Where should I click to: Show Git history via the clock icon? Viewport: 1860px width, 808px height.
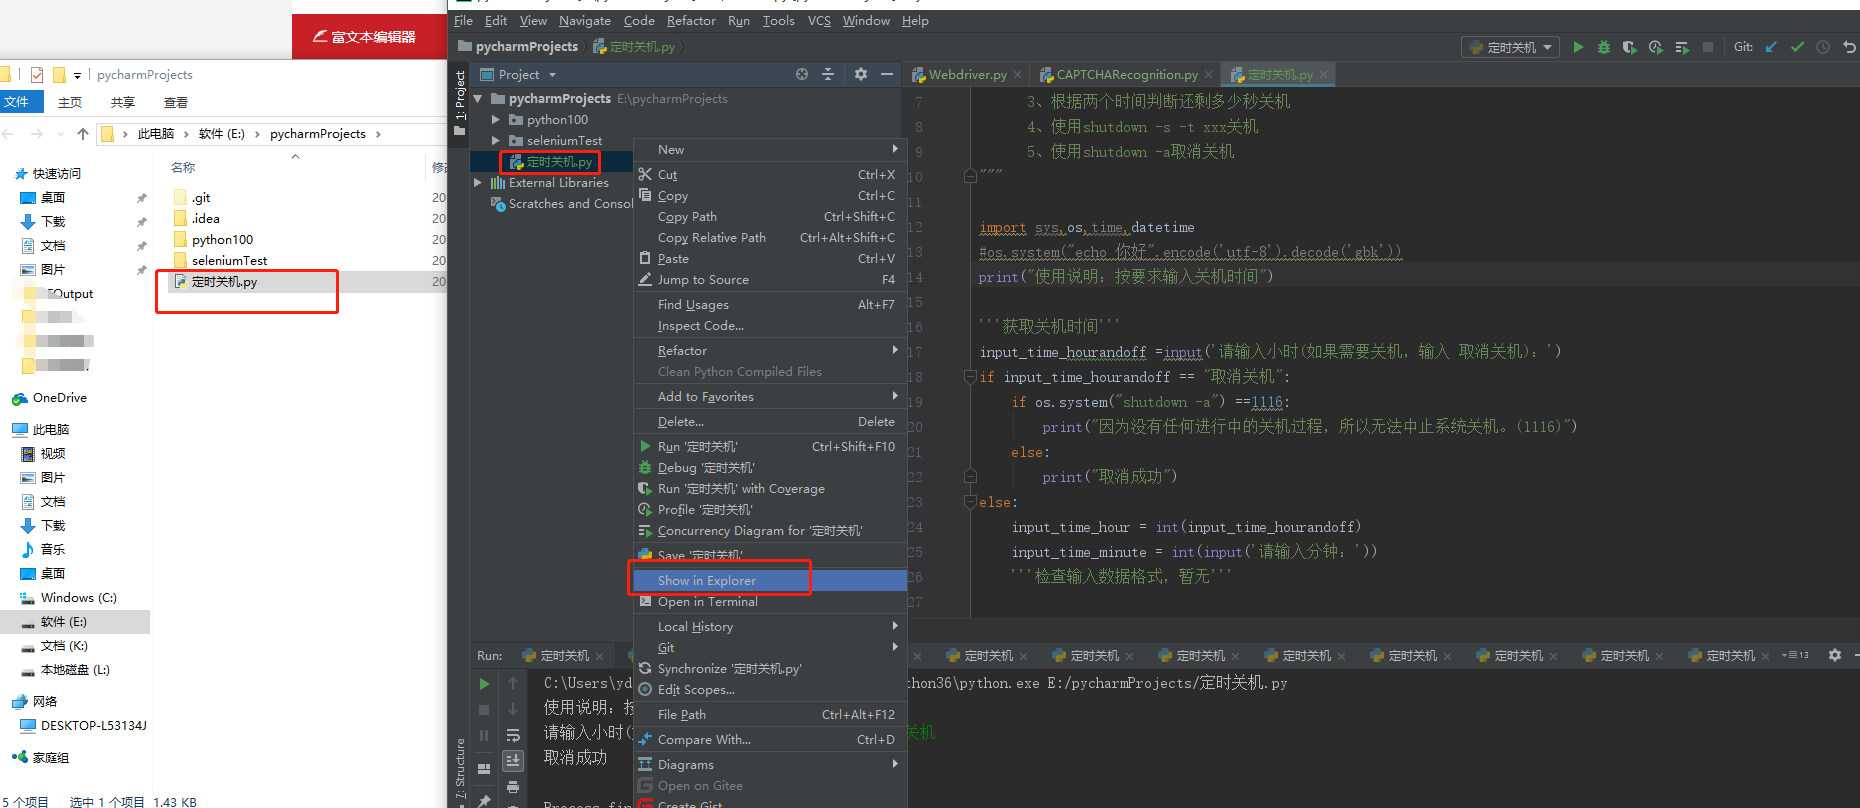coord(1823,47)
